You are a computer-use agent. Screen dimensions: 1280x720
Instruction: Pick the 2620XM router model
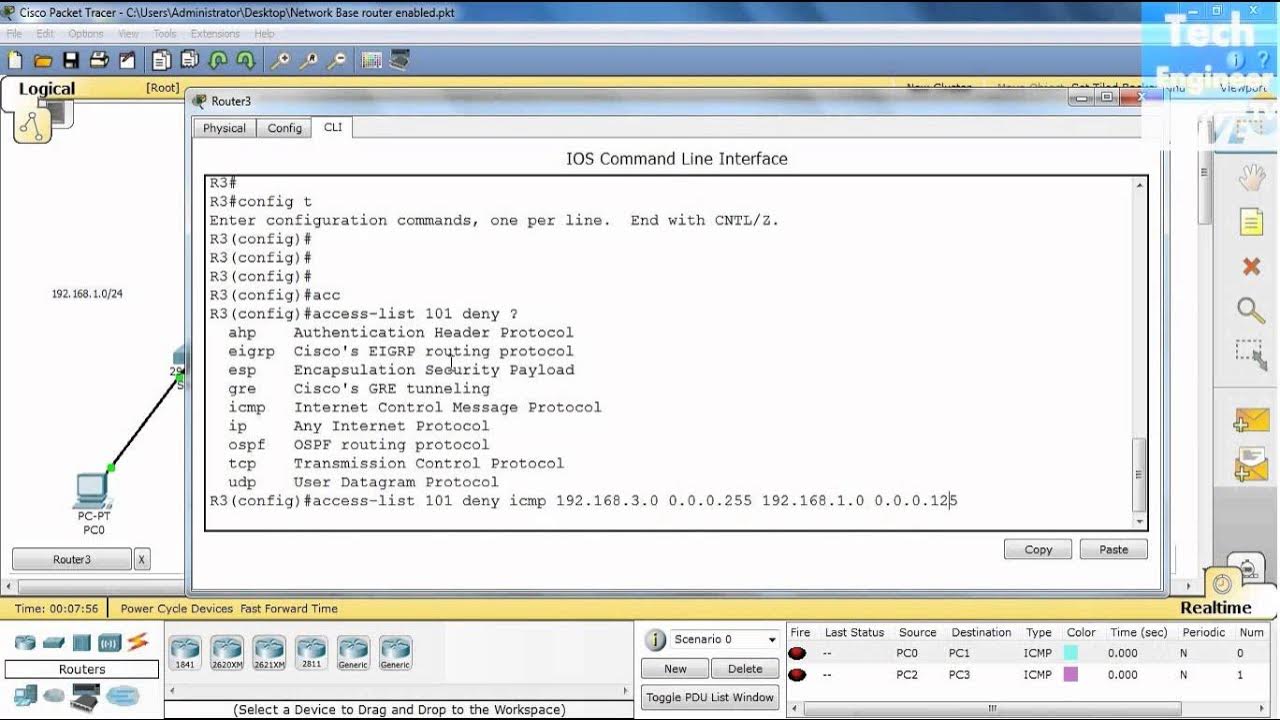coord(227,652)
